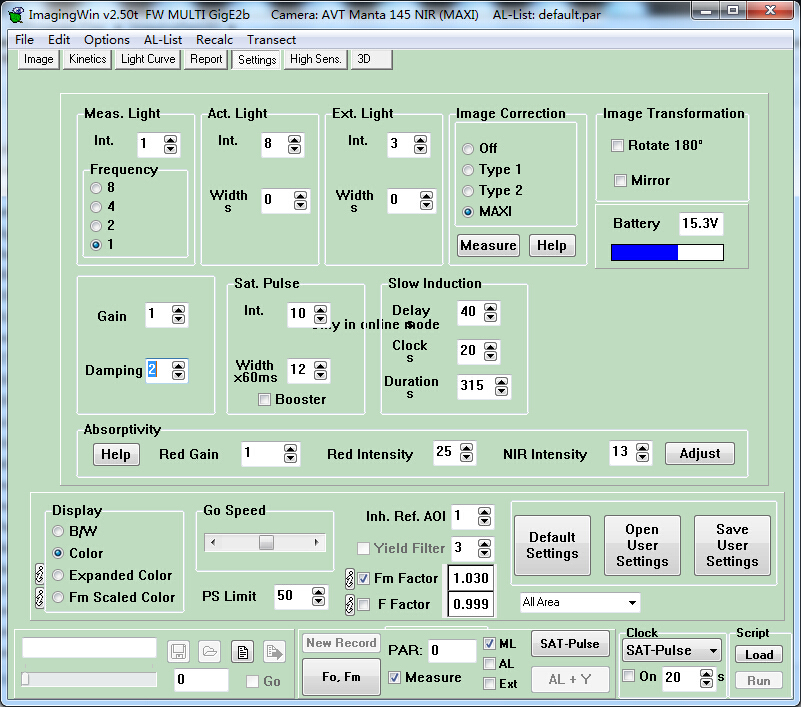Click the Default Settings button
This screenshot has height=707, width=801.
point(552,545)
